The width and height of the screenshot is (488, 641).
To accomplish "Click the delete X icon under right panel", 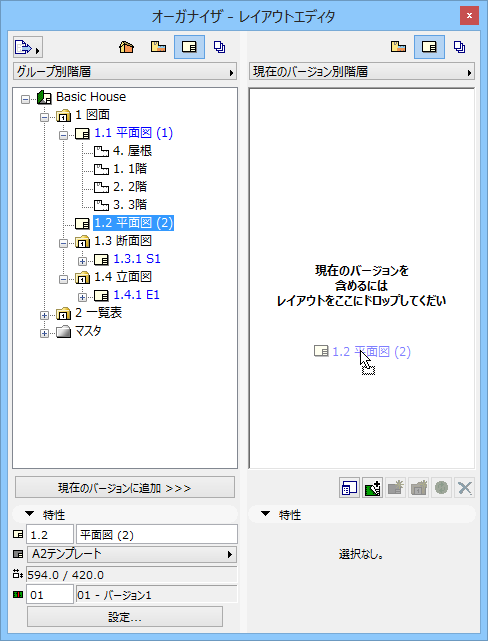I will [x=465, y=488].
